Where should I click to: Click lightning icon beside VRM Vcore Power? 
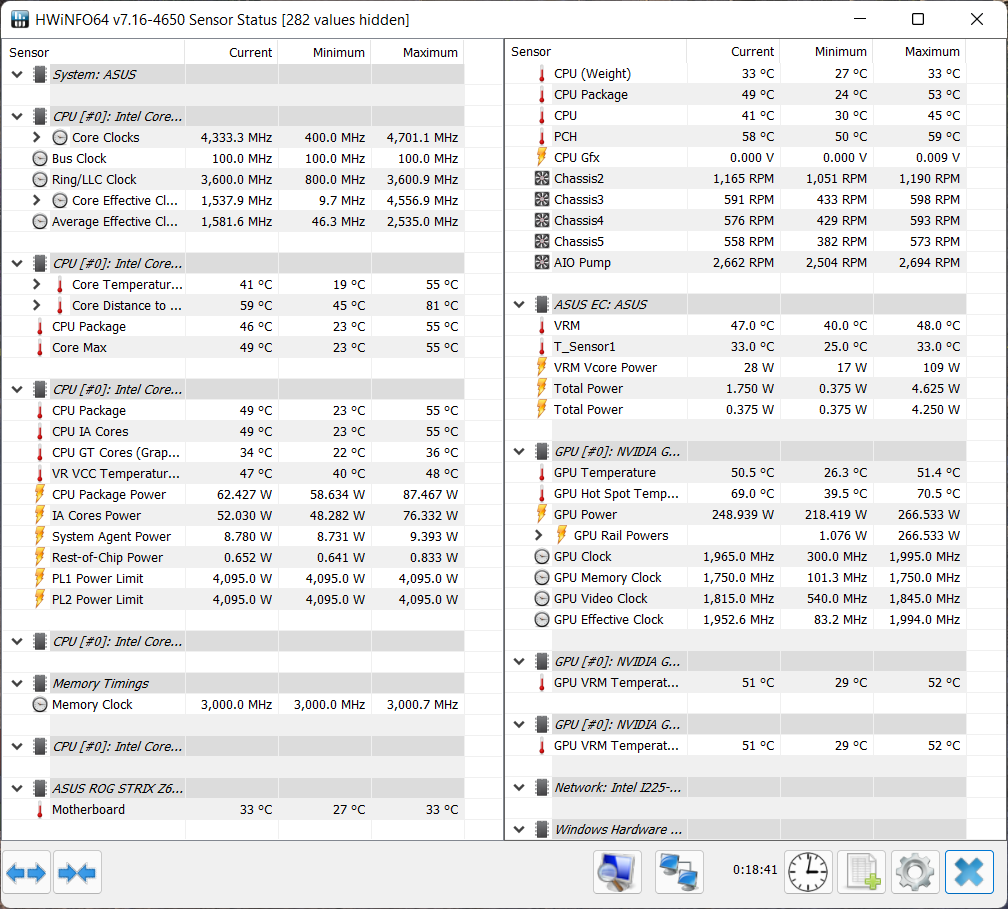(x=542, y=368)
